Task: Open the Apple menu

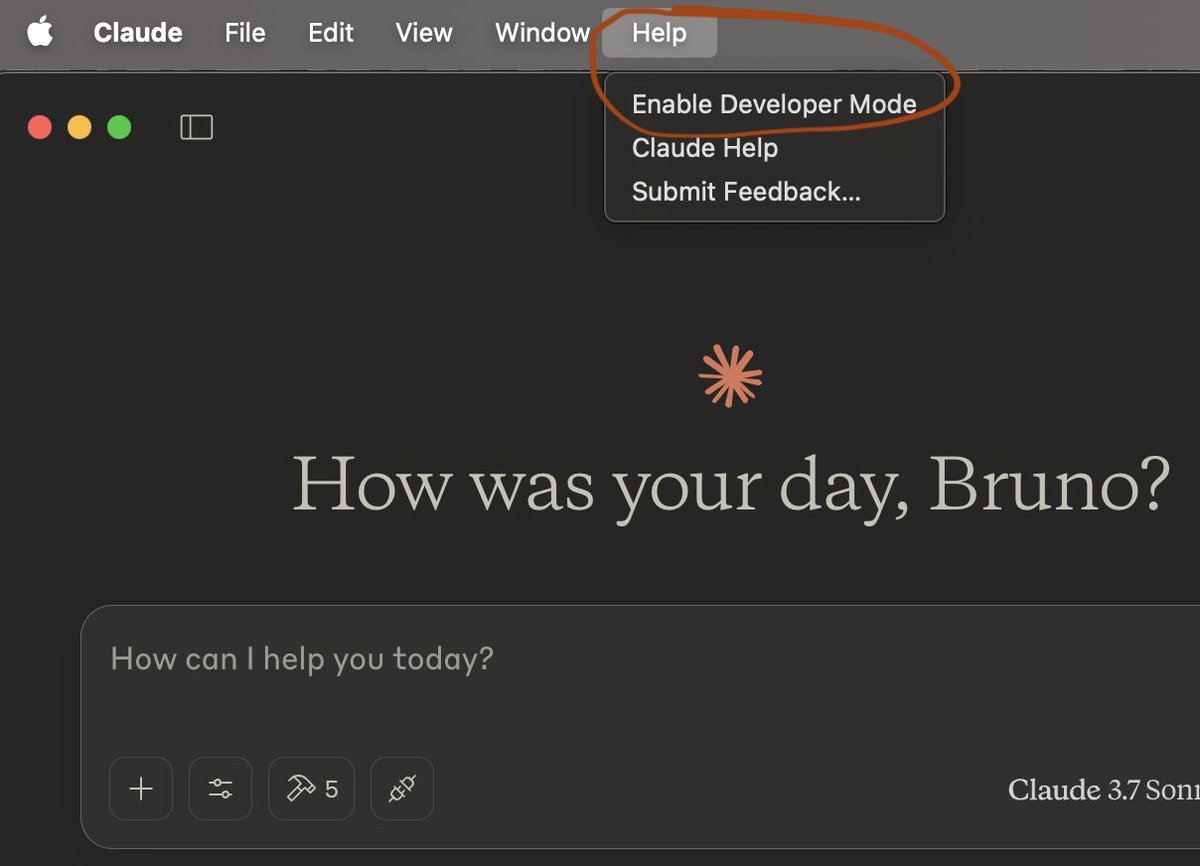Action: tap(40, 33)
